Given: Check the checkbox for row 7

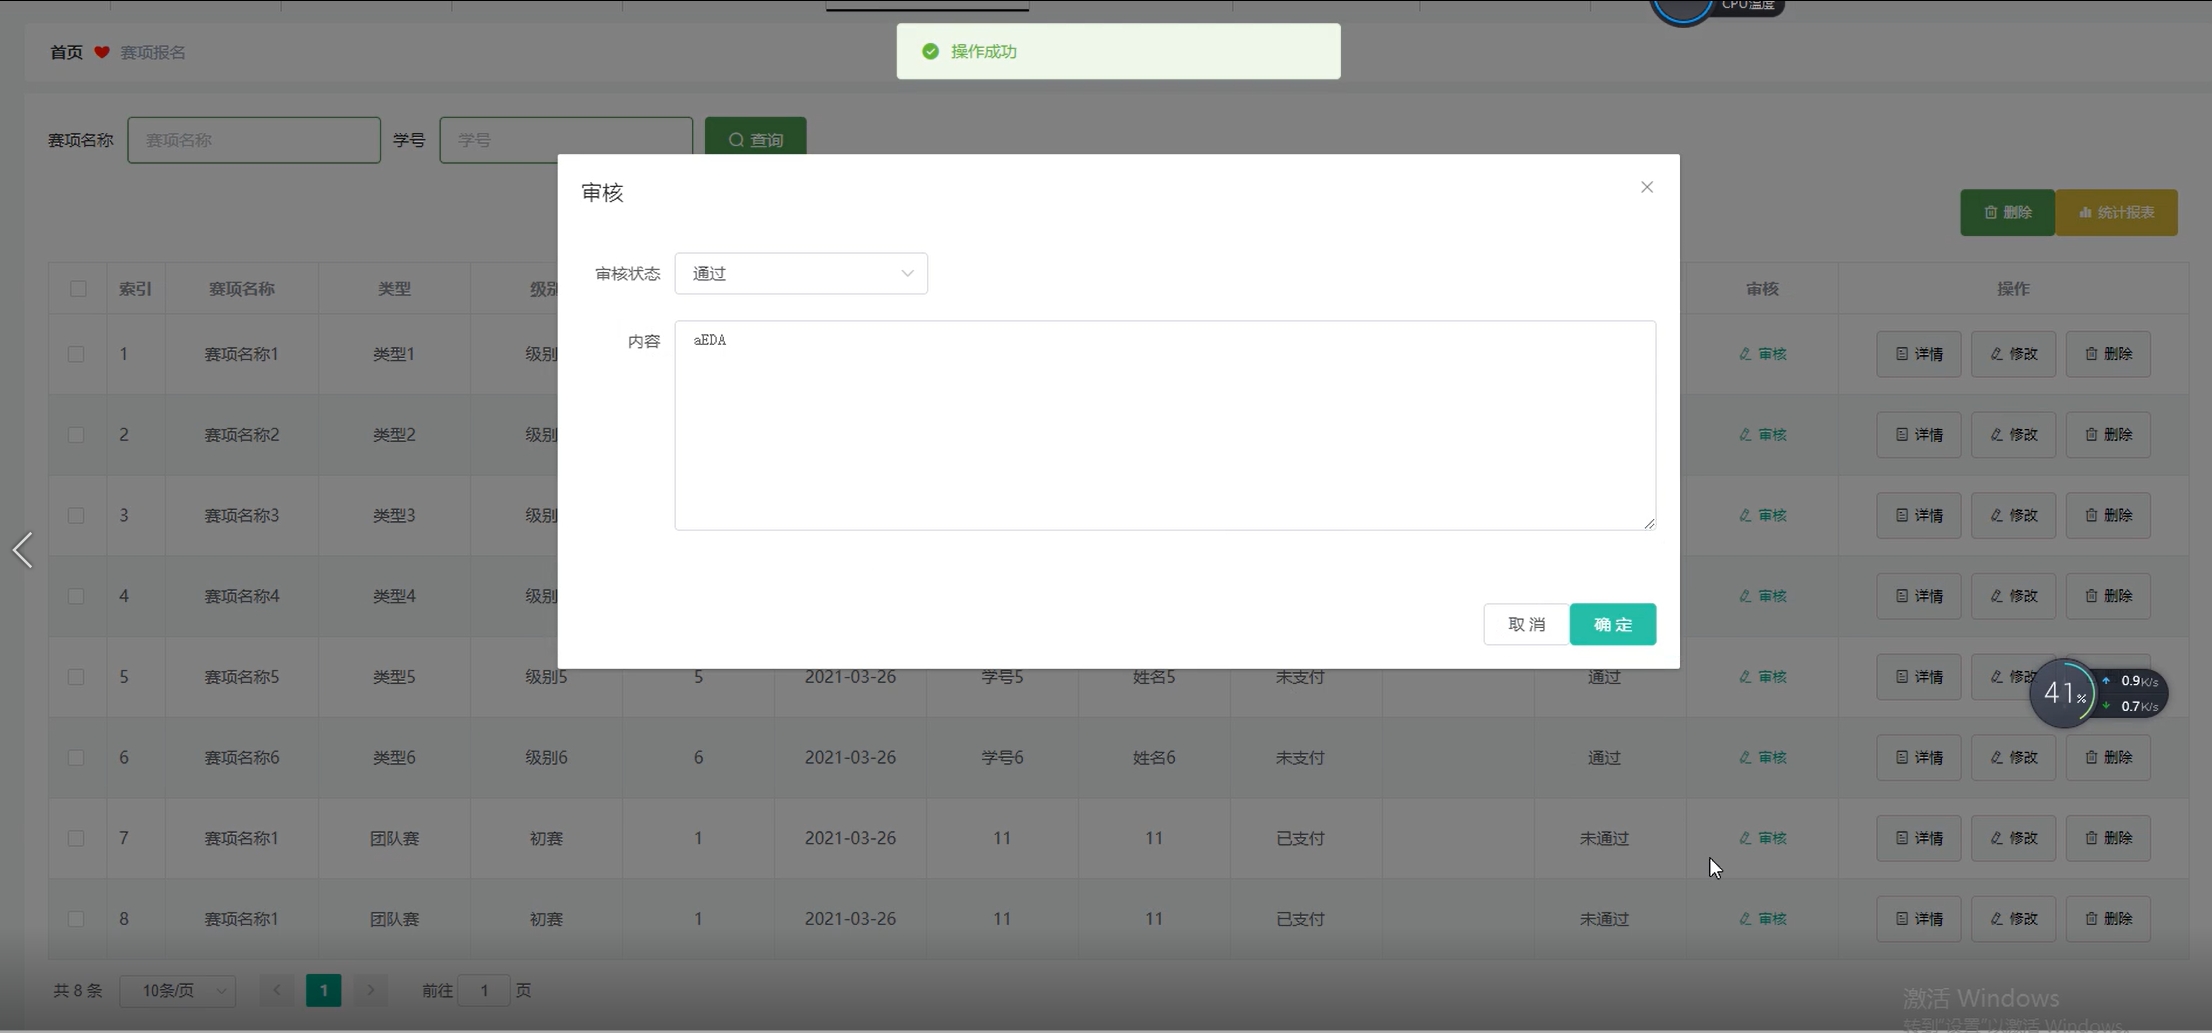Looking at the screenshot, I should [76, 838].
